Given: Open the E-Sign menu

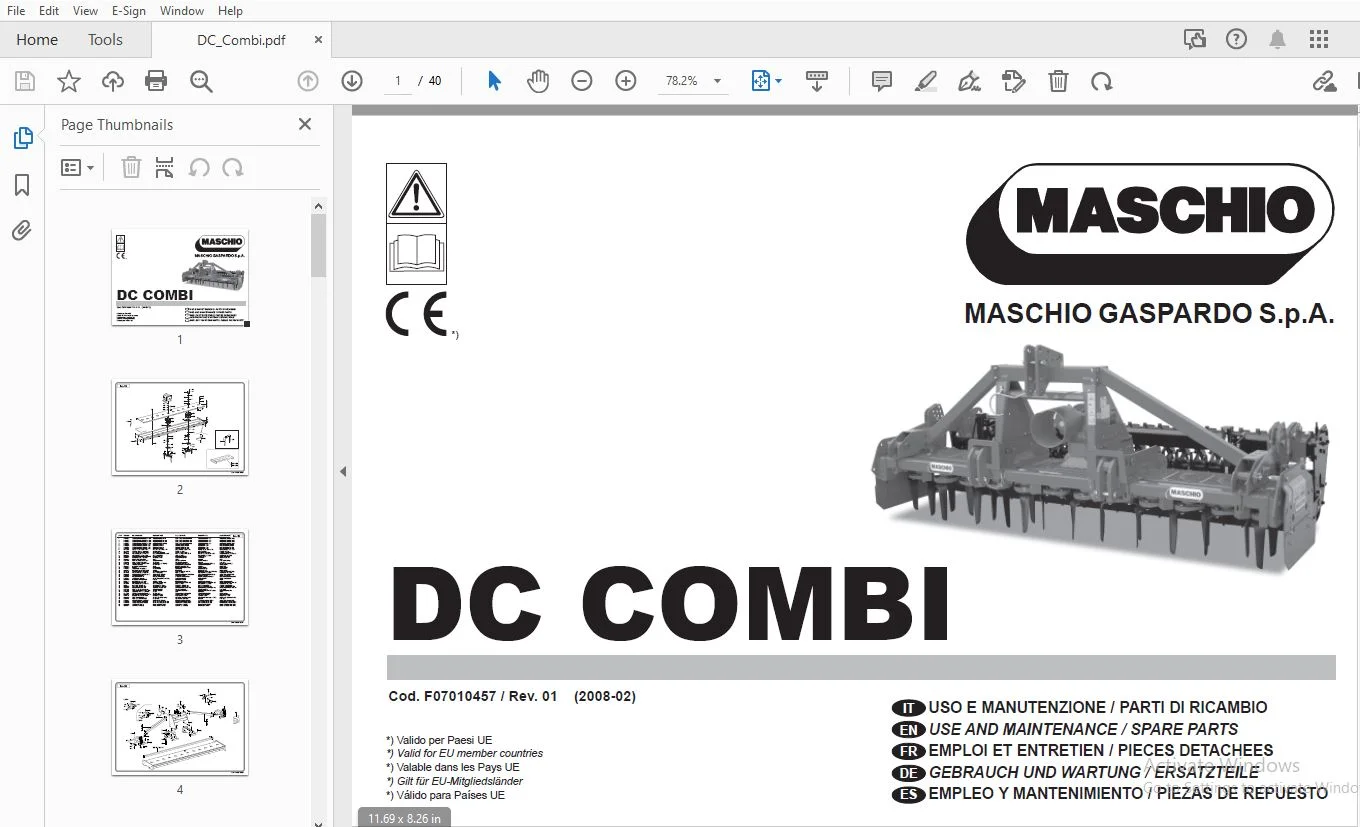Looking at the screenshot, I should (129, 11).
